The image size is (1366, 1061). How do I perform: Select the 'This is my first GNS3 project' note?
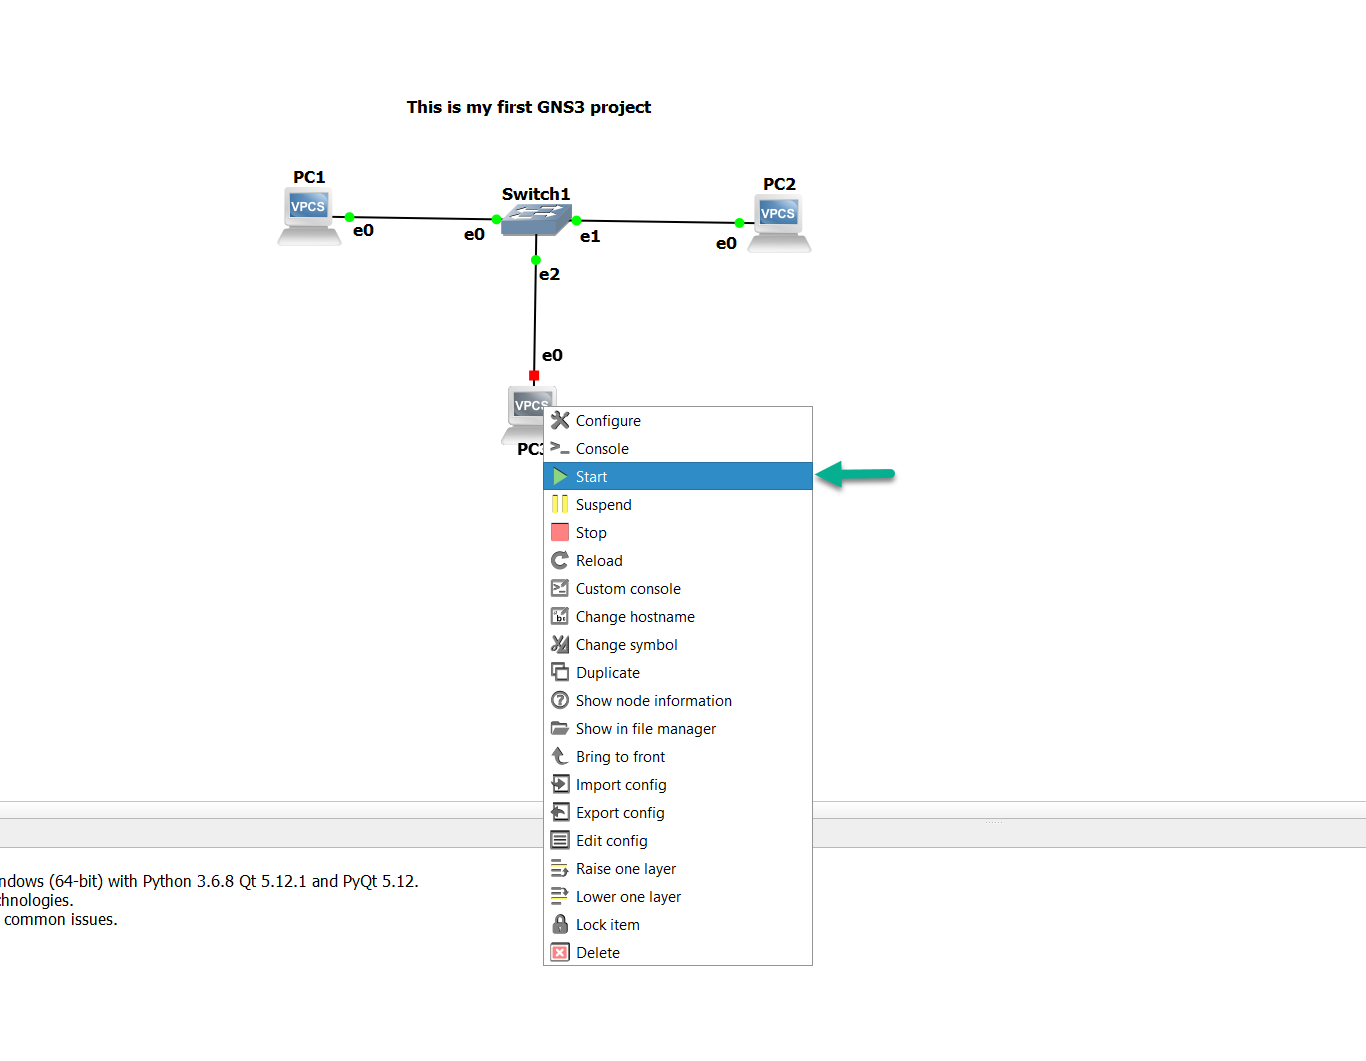529,107
